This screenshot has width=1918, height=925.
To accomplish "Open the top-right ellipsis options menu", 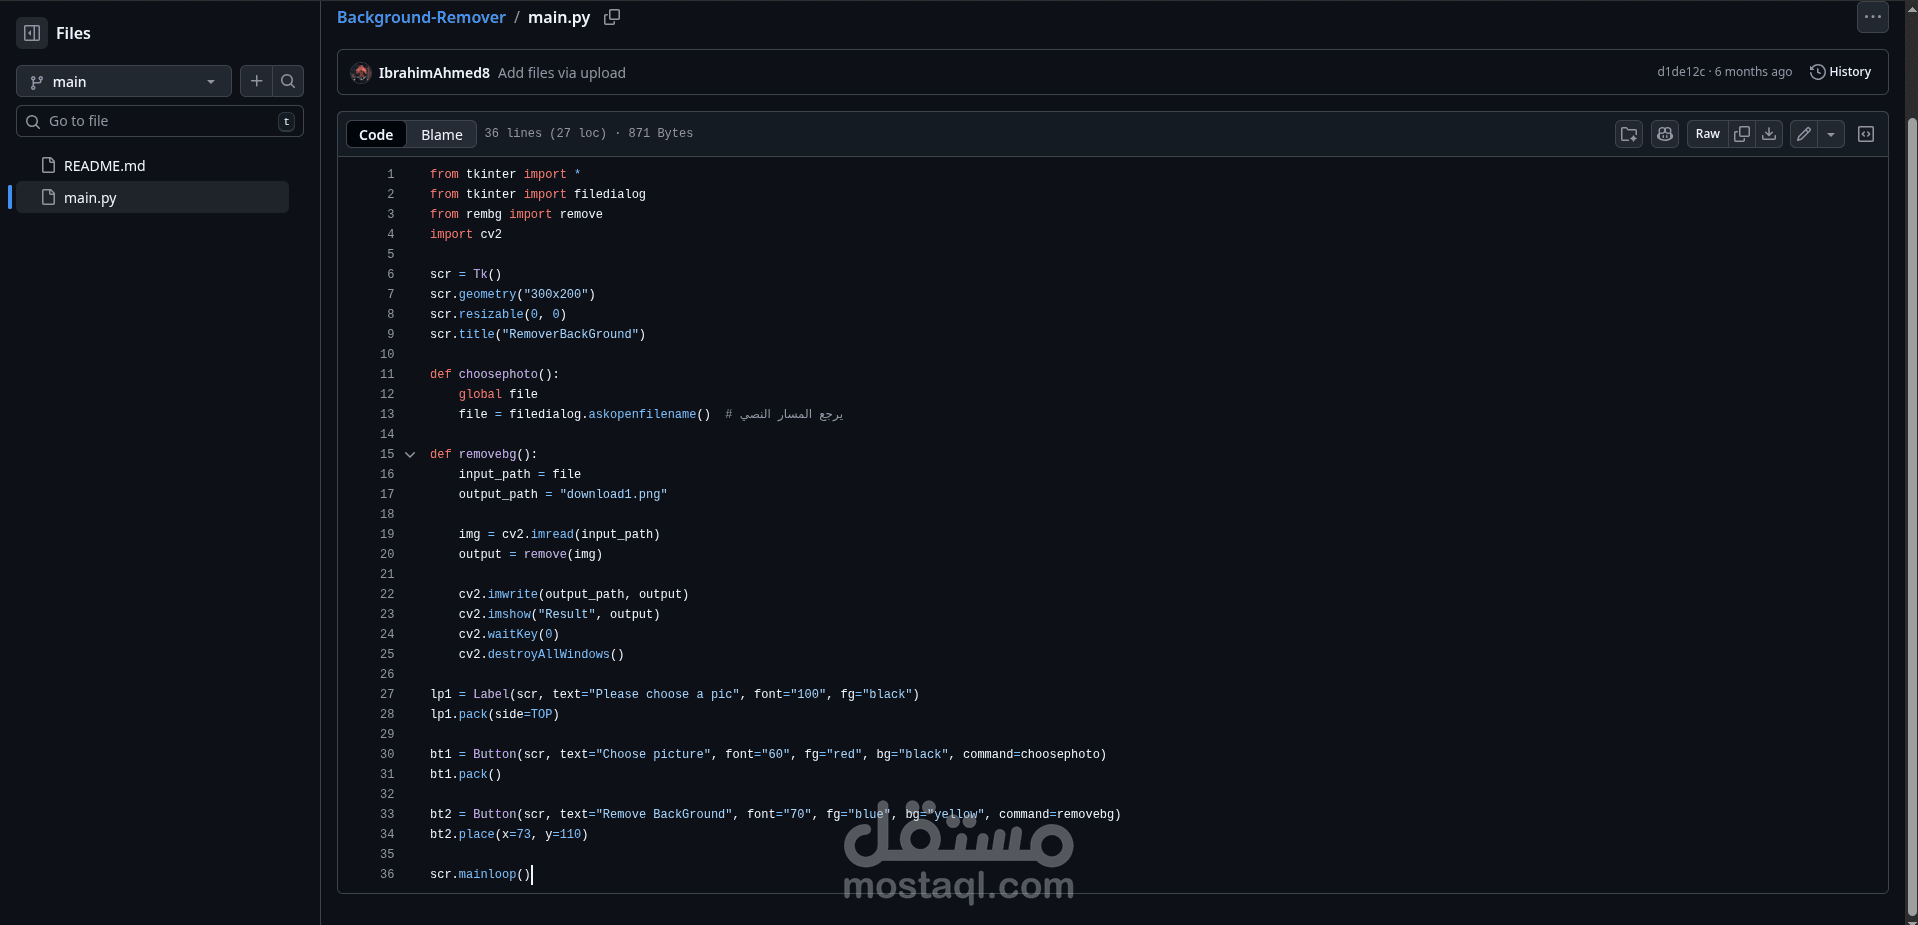I will click(1871, 17).
